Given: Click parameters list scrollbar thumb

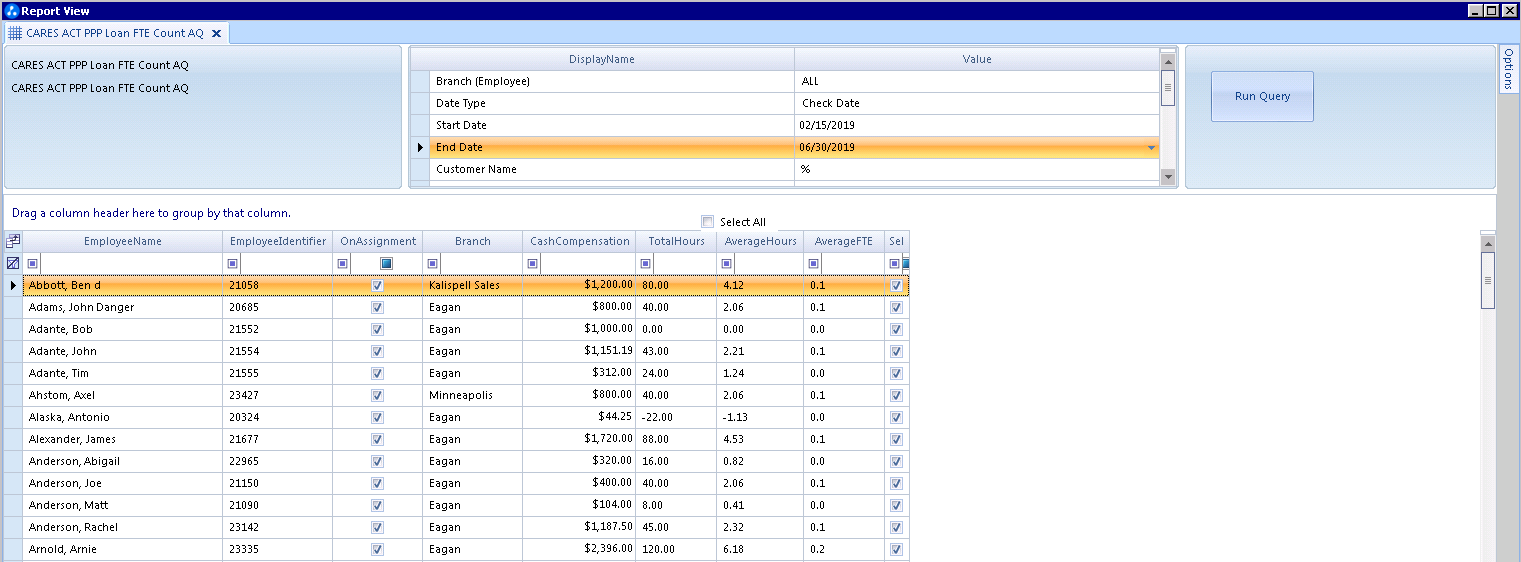Looking at the screenshot, I should 1168,87.
